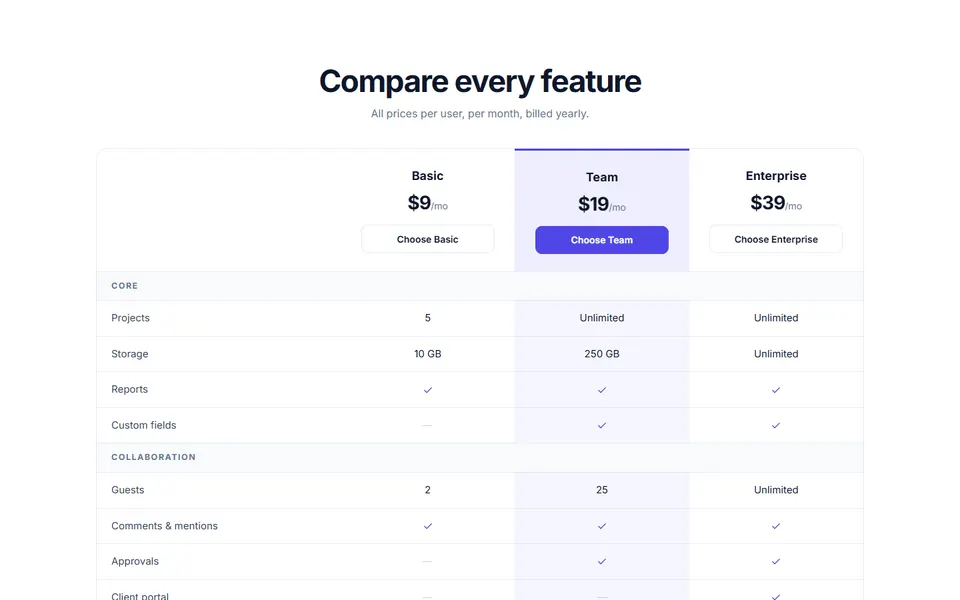This screenshot has height=600, width=960.
Task: Click Comments & mentions checkmark under Team
Action: coord(602,526)
